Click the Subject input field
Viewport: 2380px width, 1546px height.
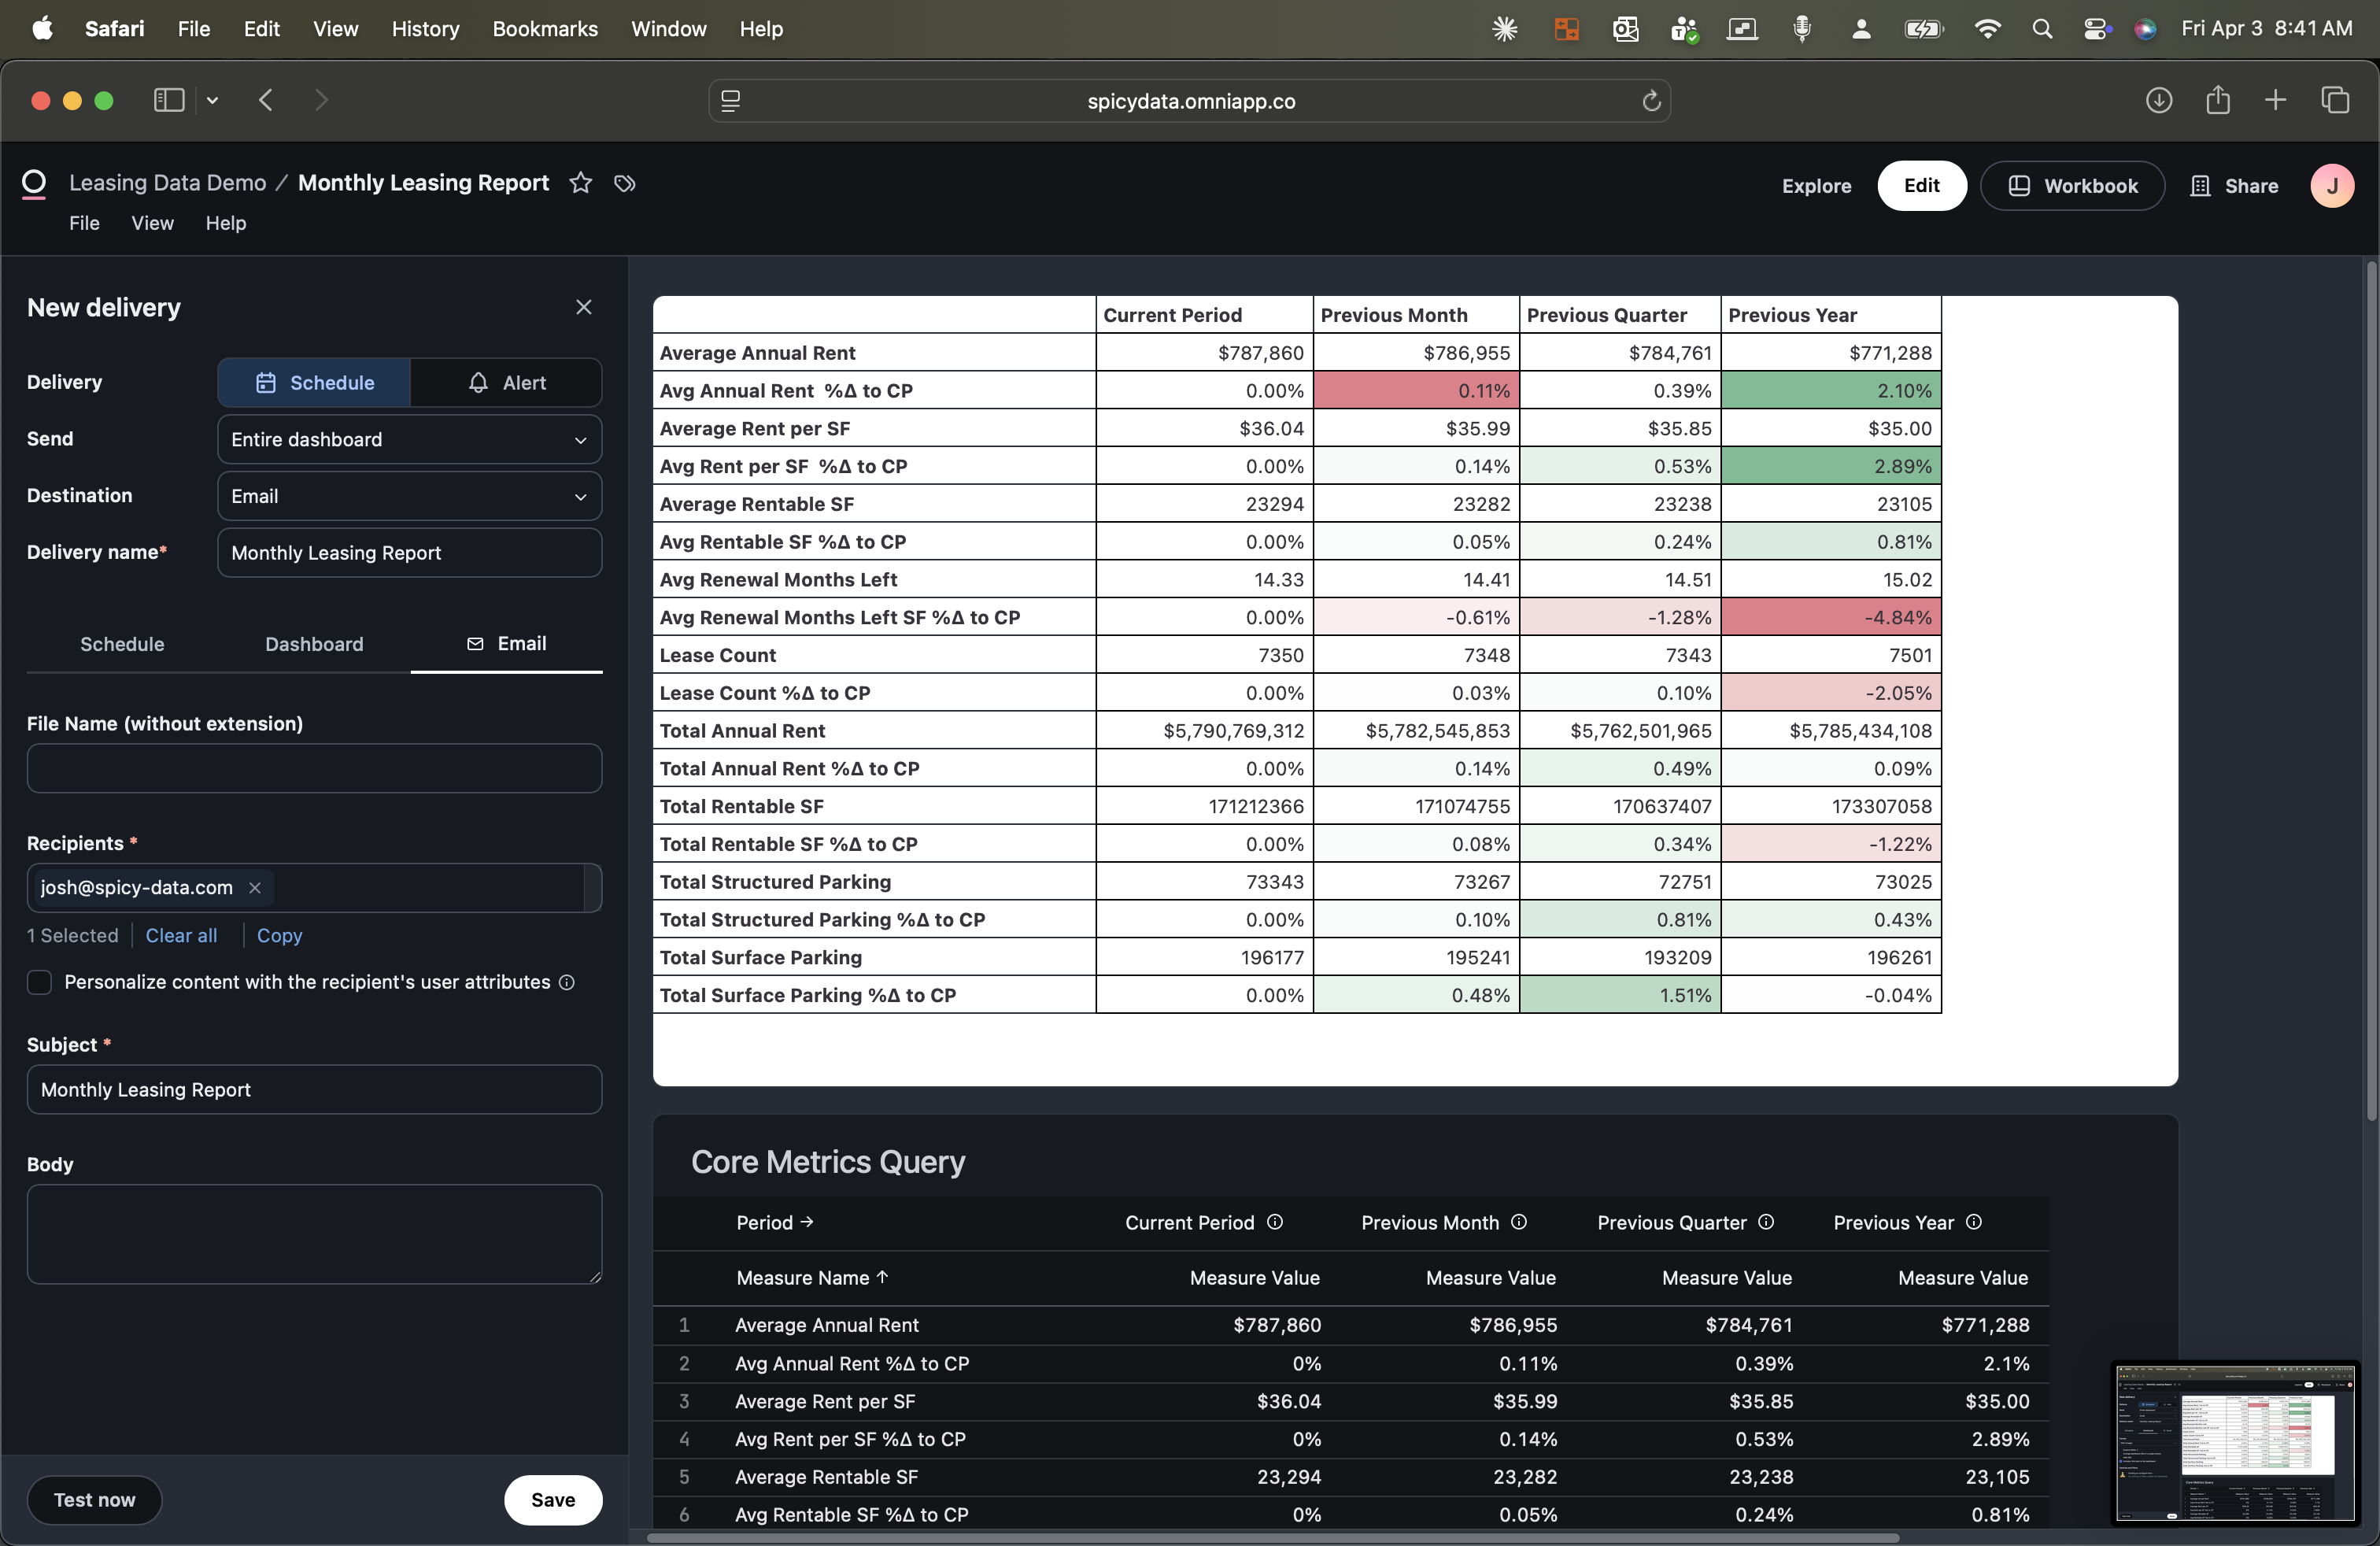[x=314, y=1089]
